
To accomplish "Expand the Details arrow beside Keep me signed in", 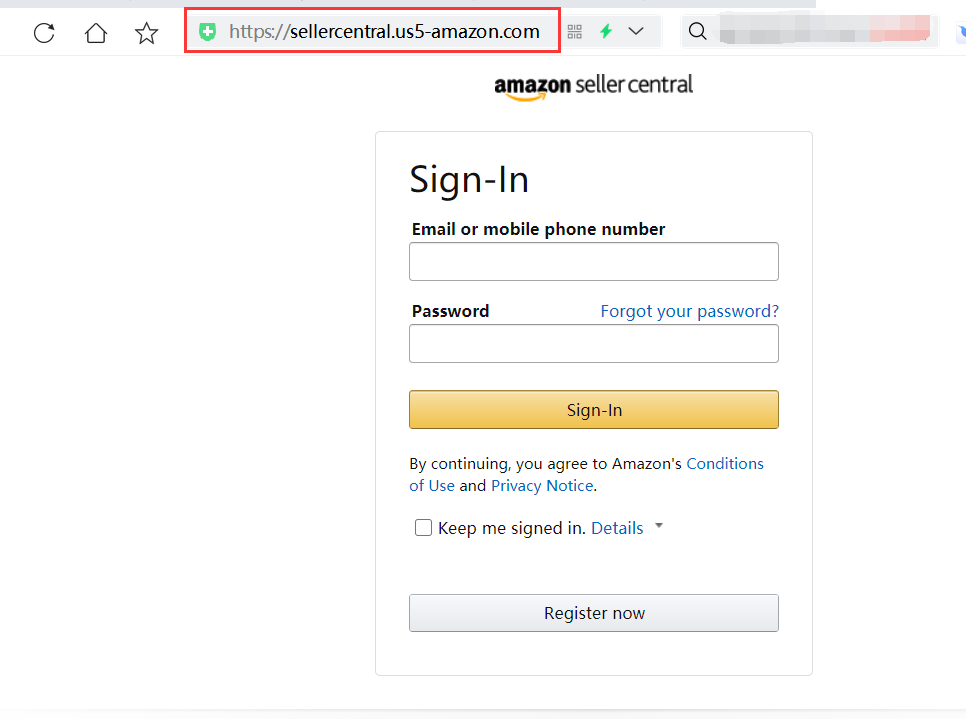I will coord(659,526).
